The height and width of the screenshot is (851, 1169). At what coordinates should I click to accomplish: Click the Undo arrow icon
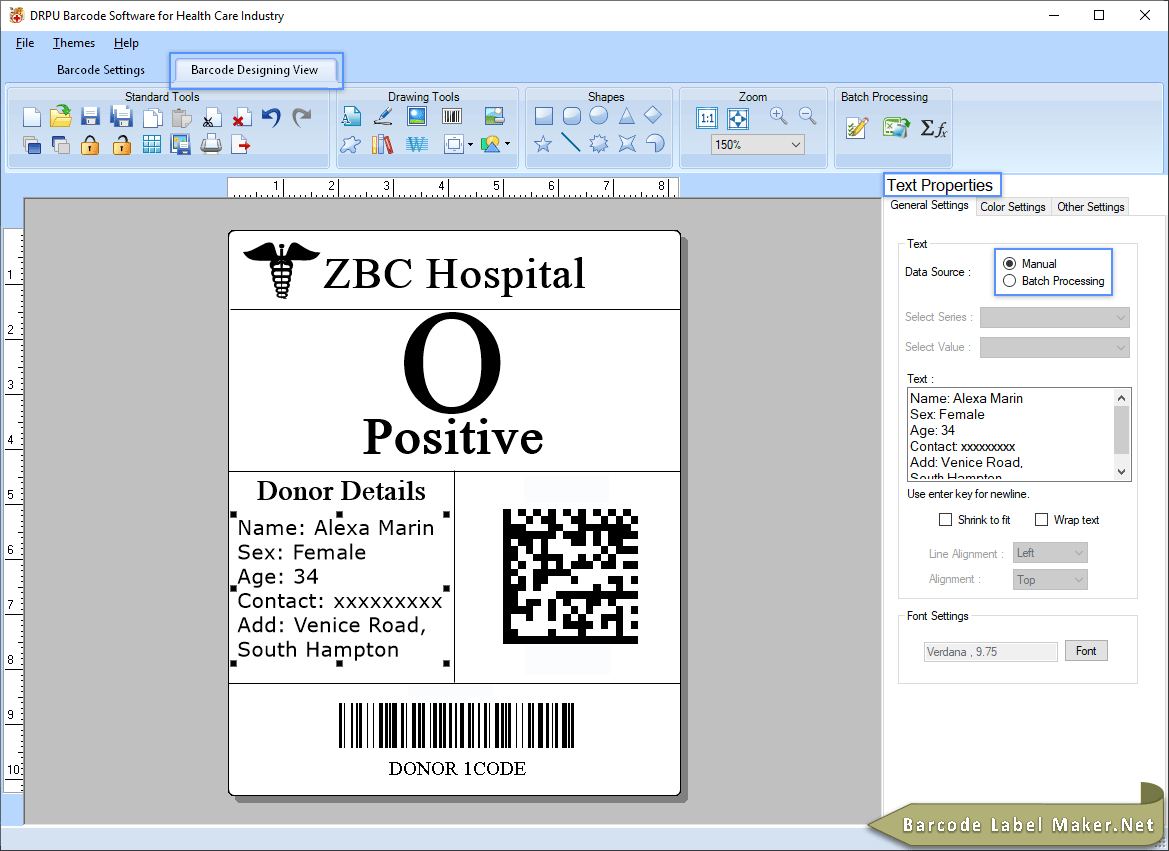[271, 116]
